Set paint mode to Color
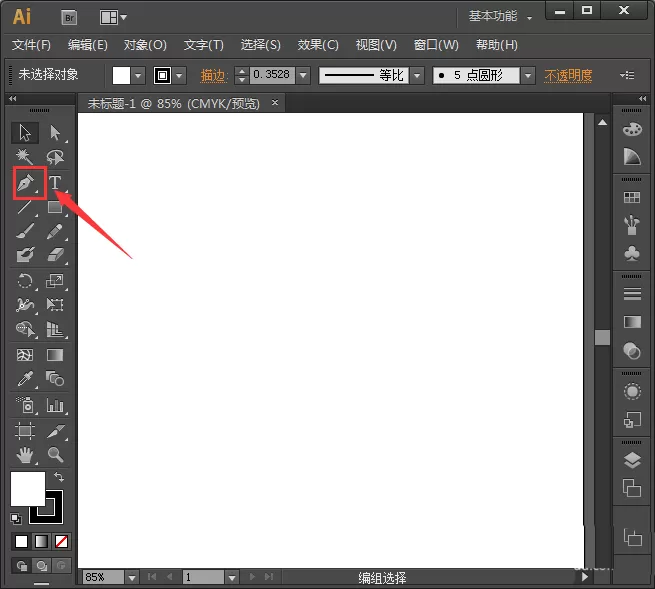The image size is (655, 589). tap(21, 541)
